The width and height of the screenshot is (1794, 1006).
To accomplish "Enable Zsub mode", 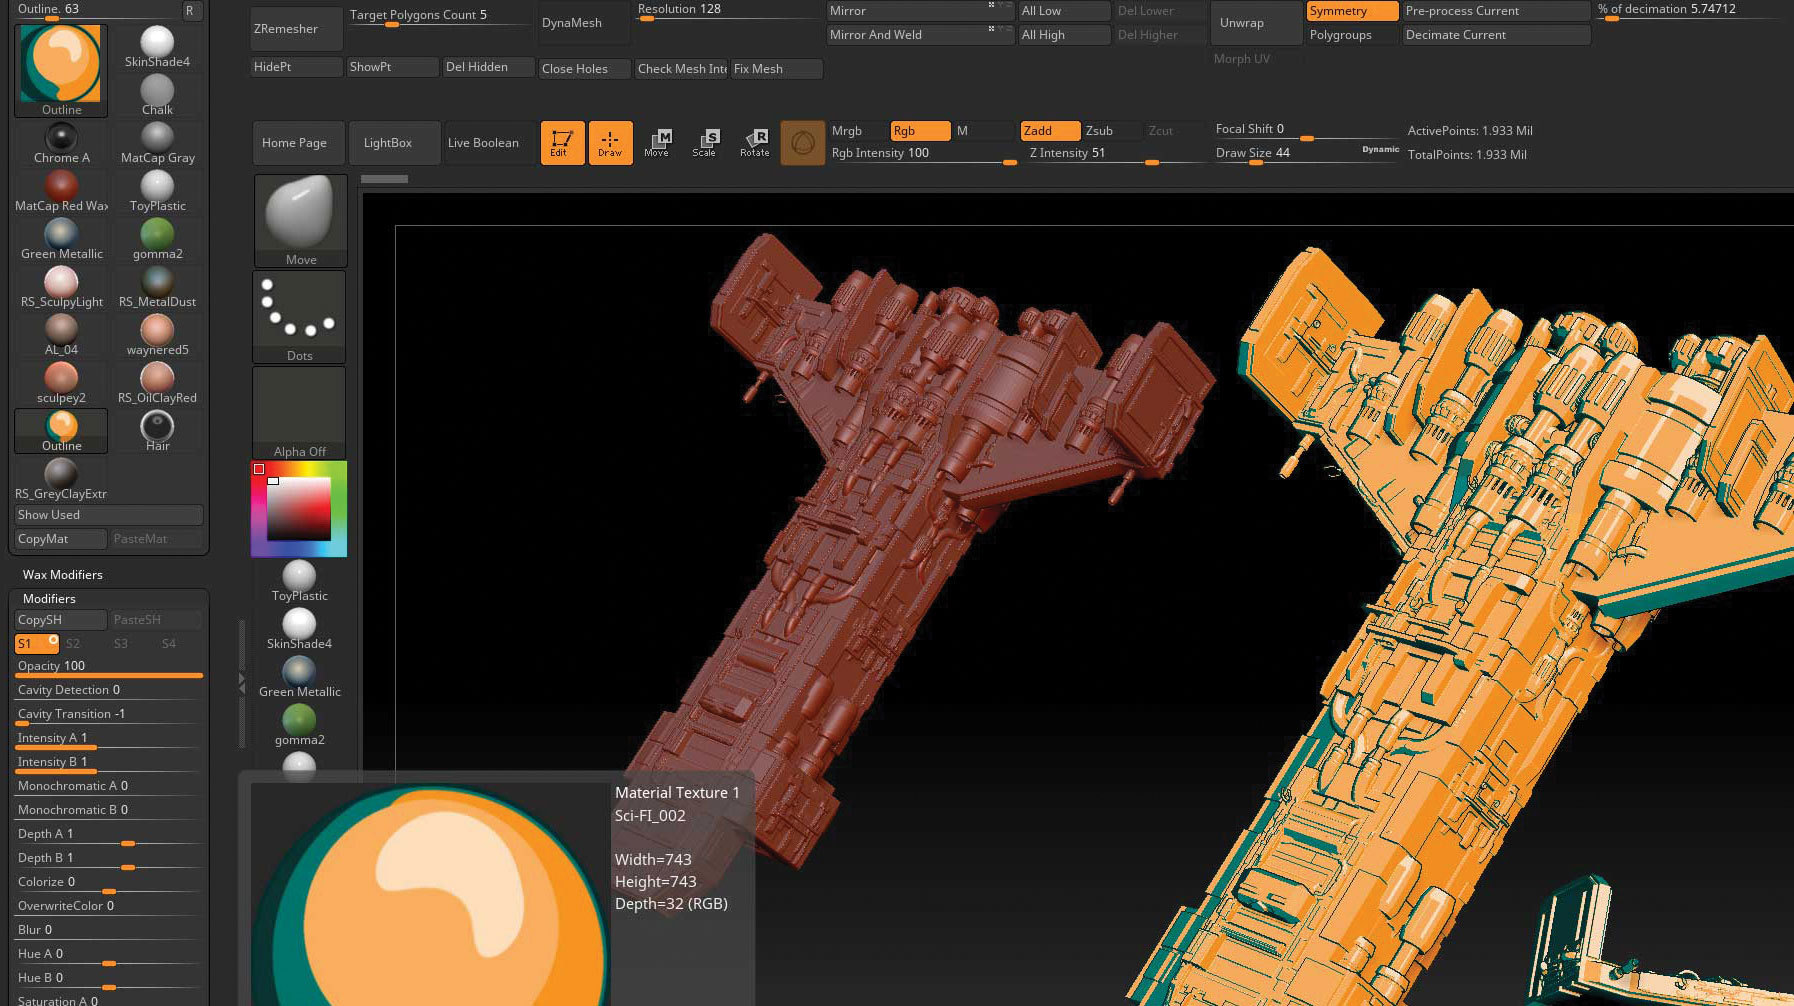I will [1112, 131].
